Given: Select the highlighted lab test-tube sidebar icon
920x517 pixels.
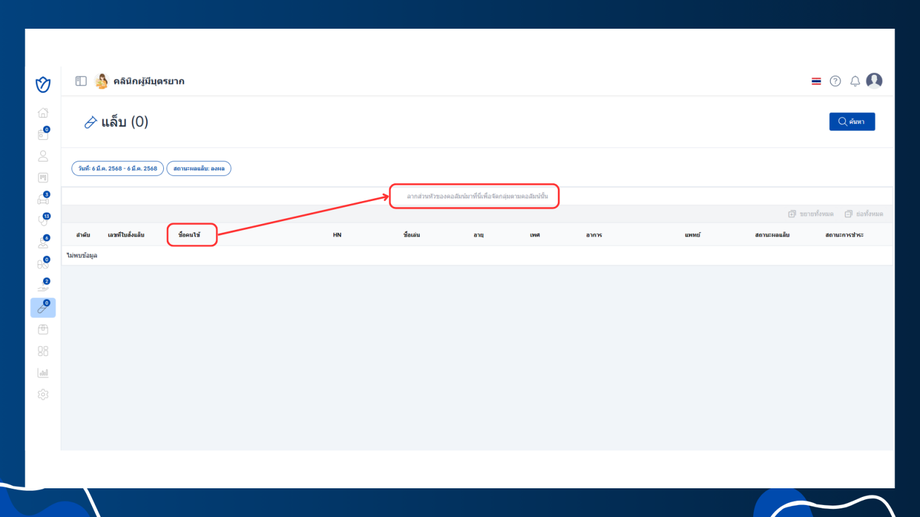Looking at the screenshot, I should coord(43,308).
